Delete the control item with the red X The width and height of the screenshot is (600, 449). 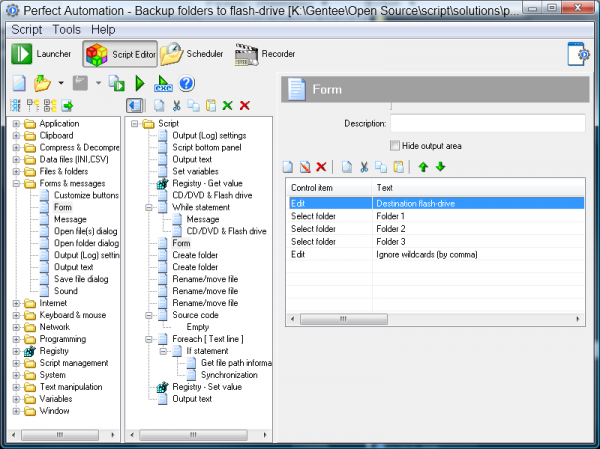click(x=321, y=166)
